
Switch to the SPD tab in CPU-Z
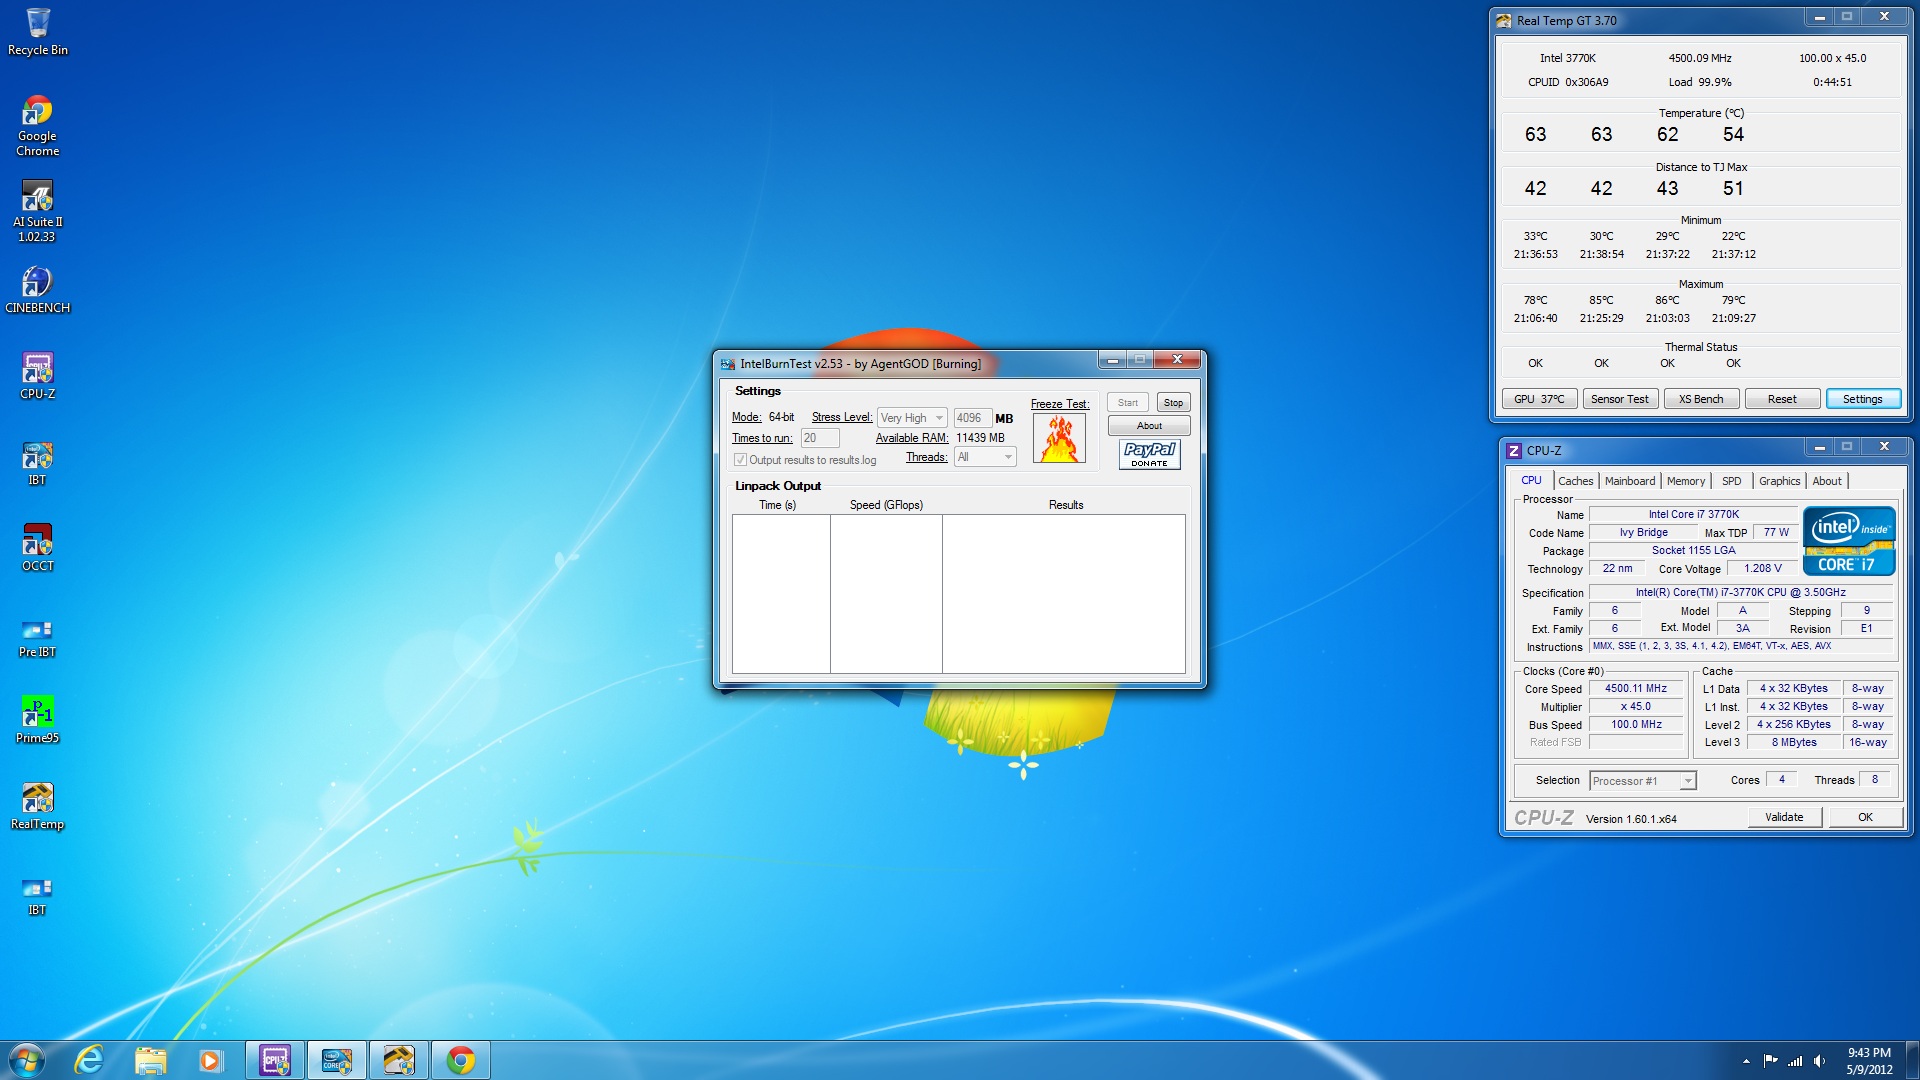(1731, 481)
